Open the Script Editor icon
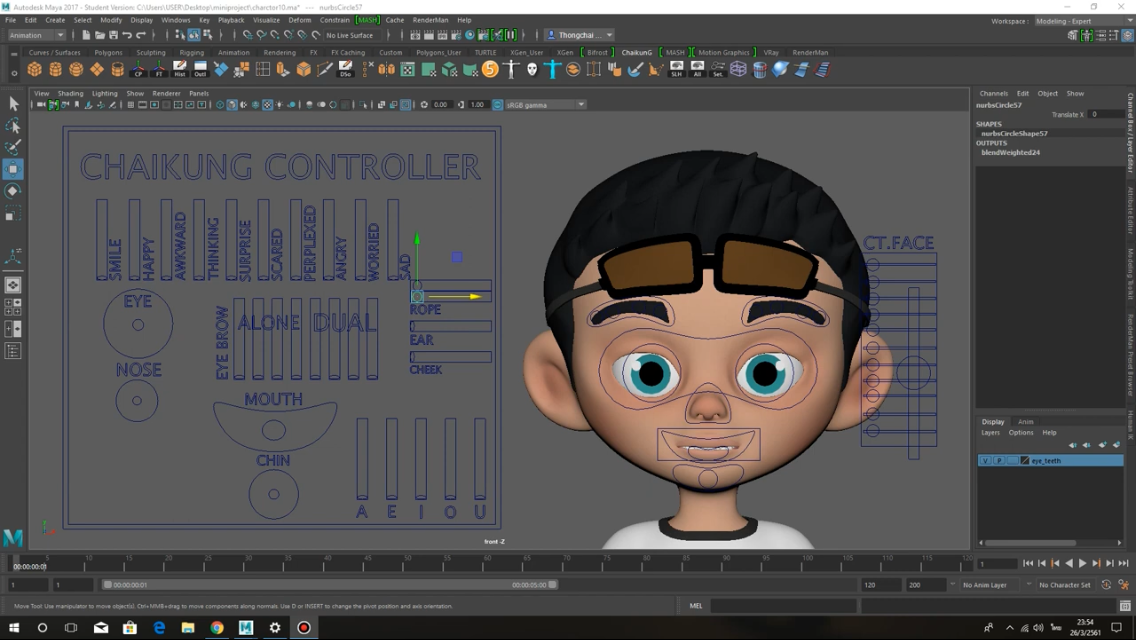Viewport: 1136px width, 640px height. pyautogui.click(x=1125, y=606)
